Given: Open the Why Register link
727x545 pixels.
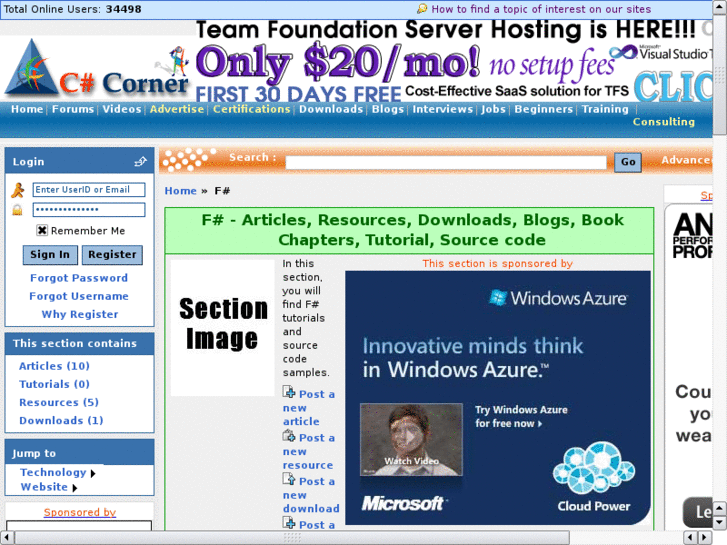Looking at the screenshot, I should point(80,314).
